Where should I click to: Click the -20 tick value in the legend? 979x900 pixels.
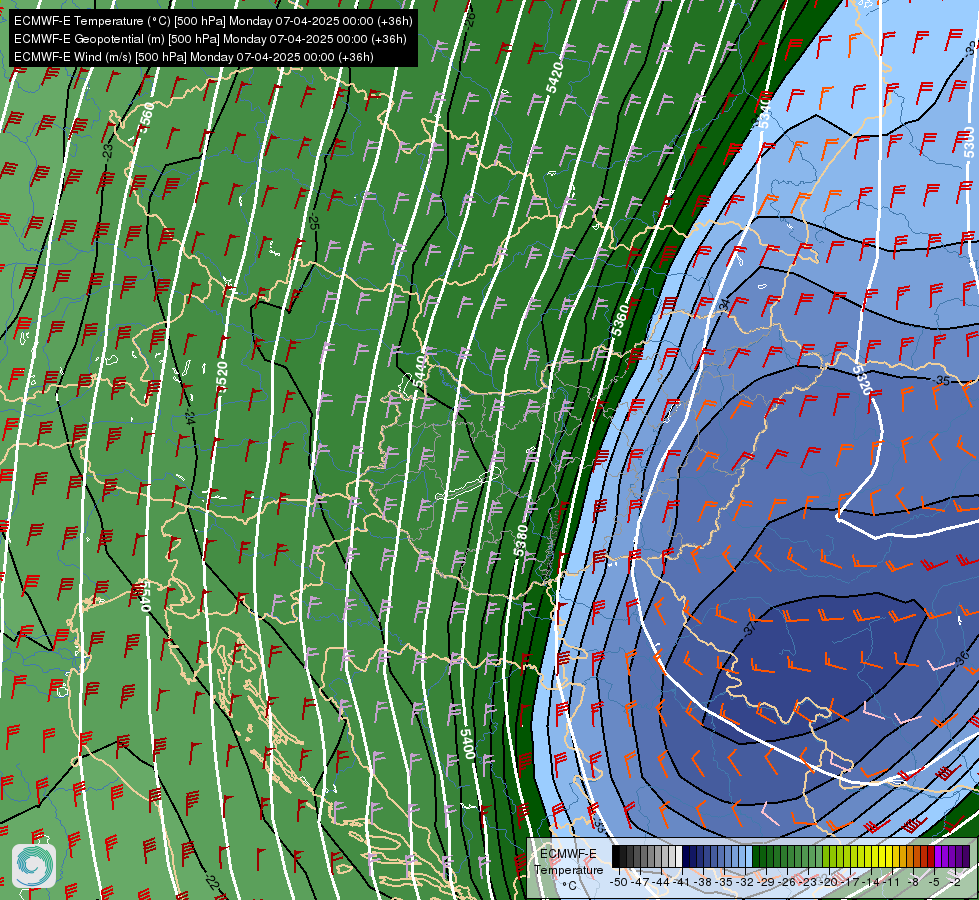point(830,882)
